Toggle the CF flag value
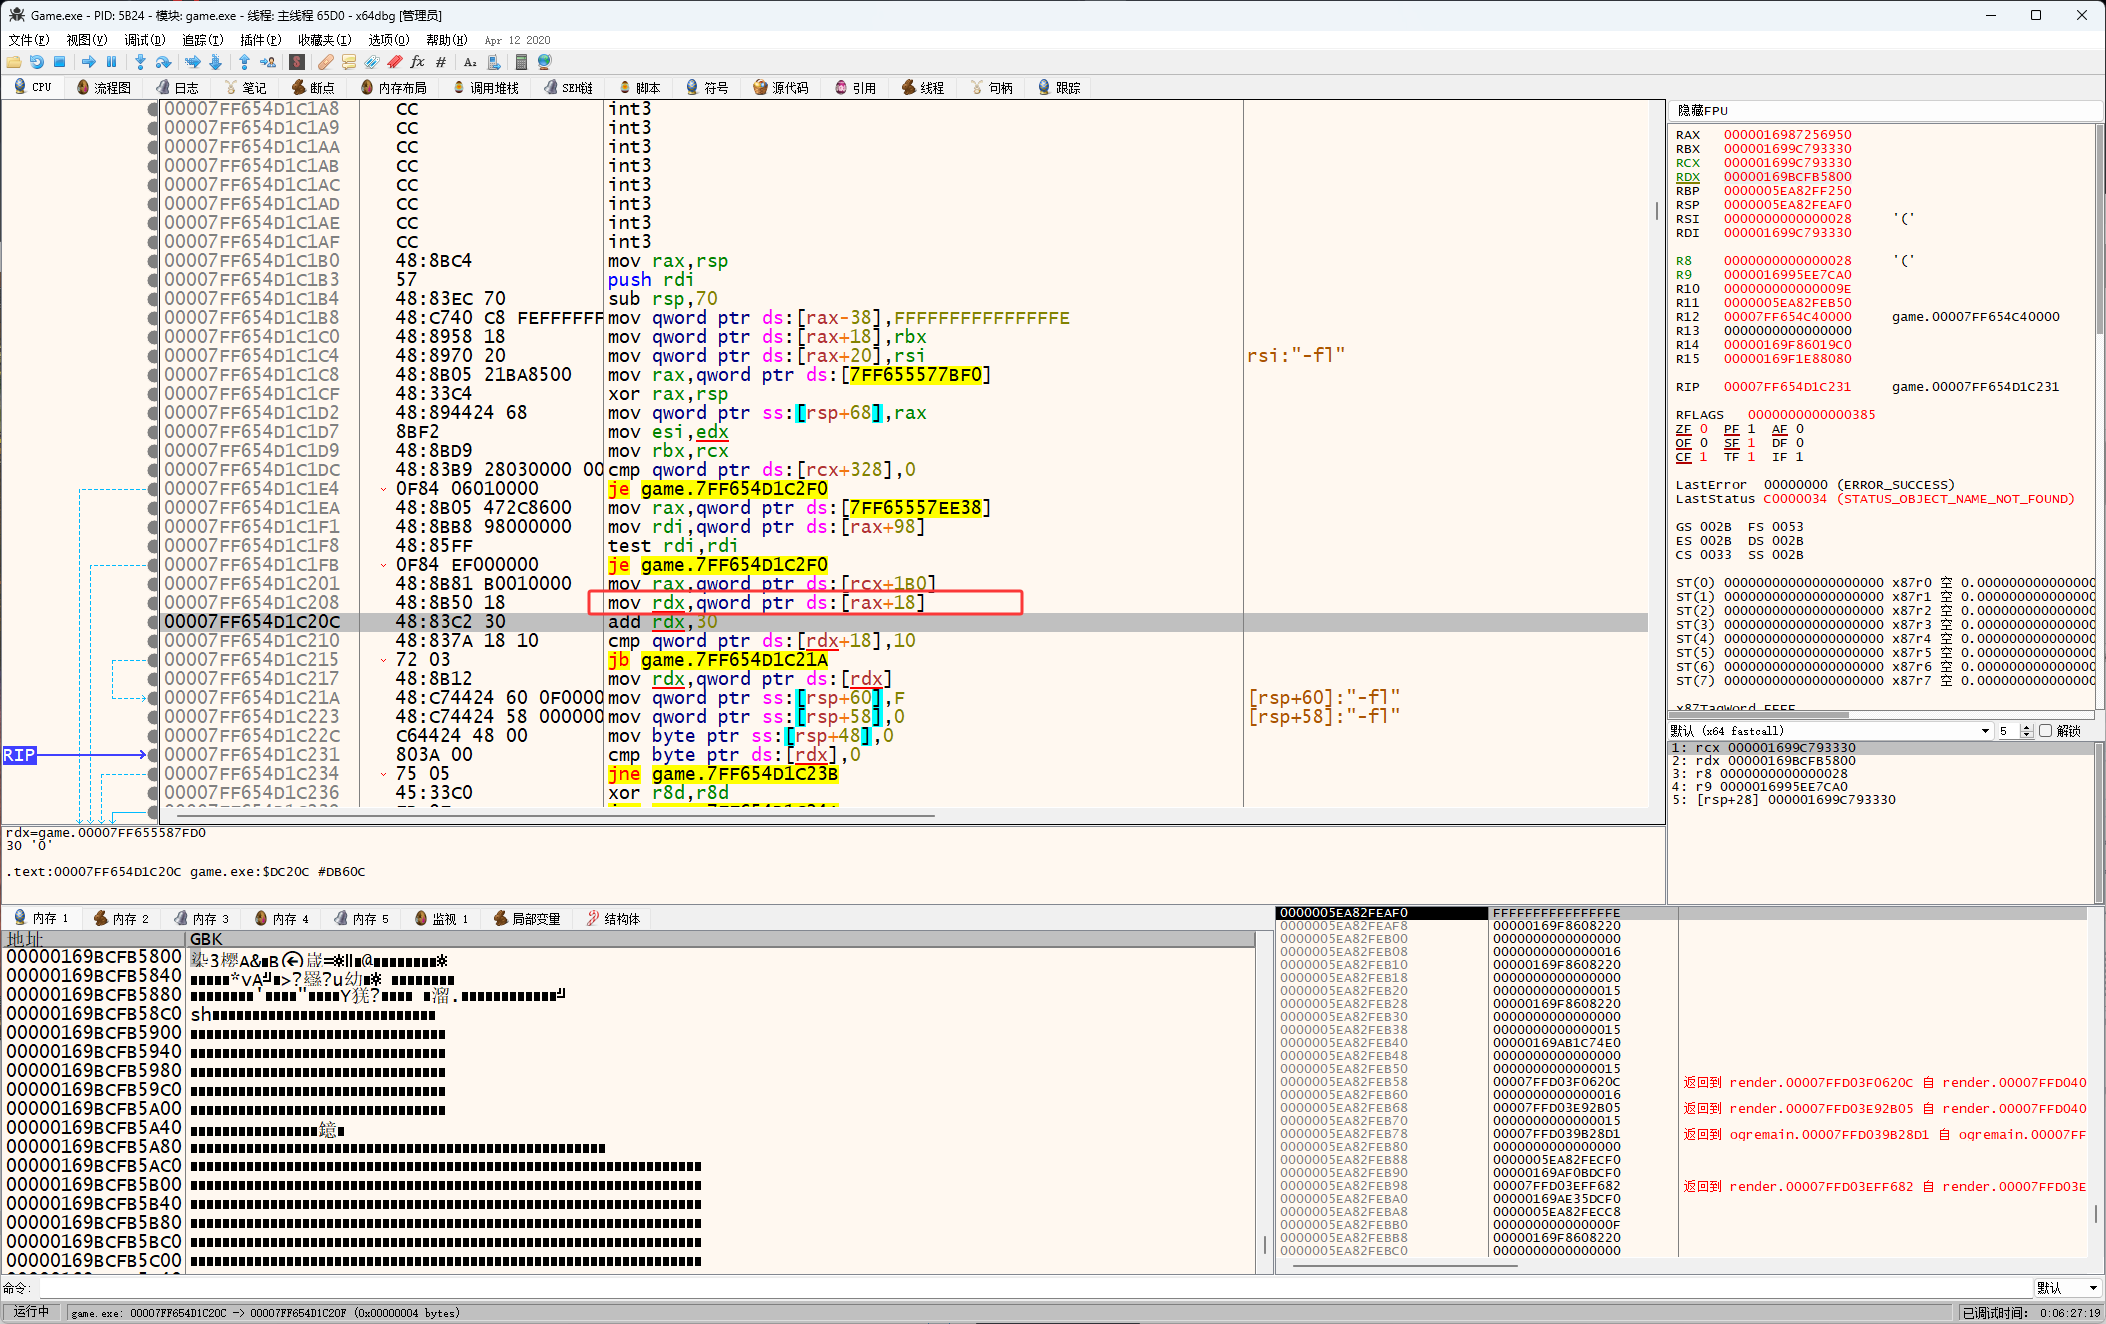Screen dimensions: 2106x1324 pos(1703,457)
